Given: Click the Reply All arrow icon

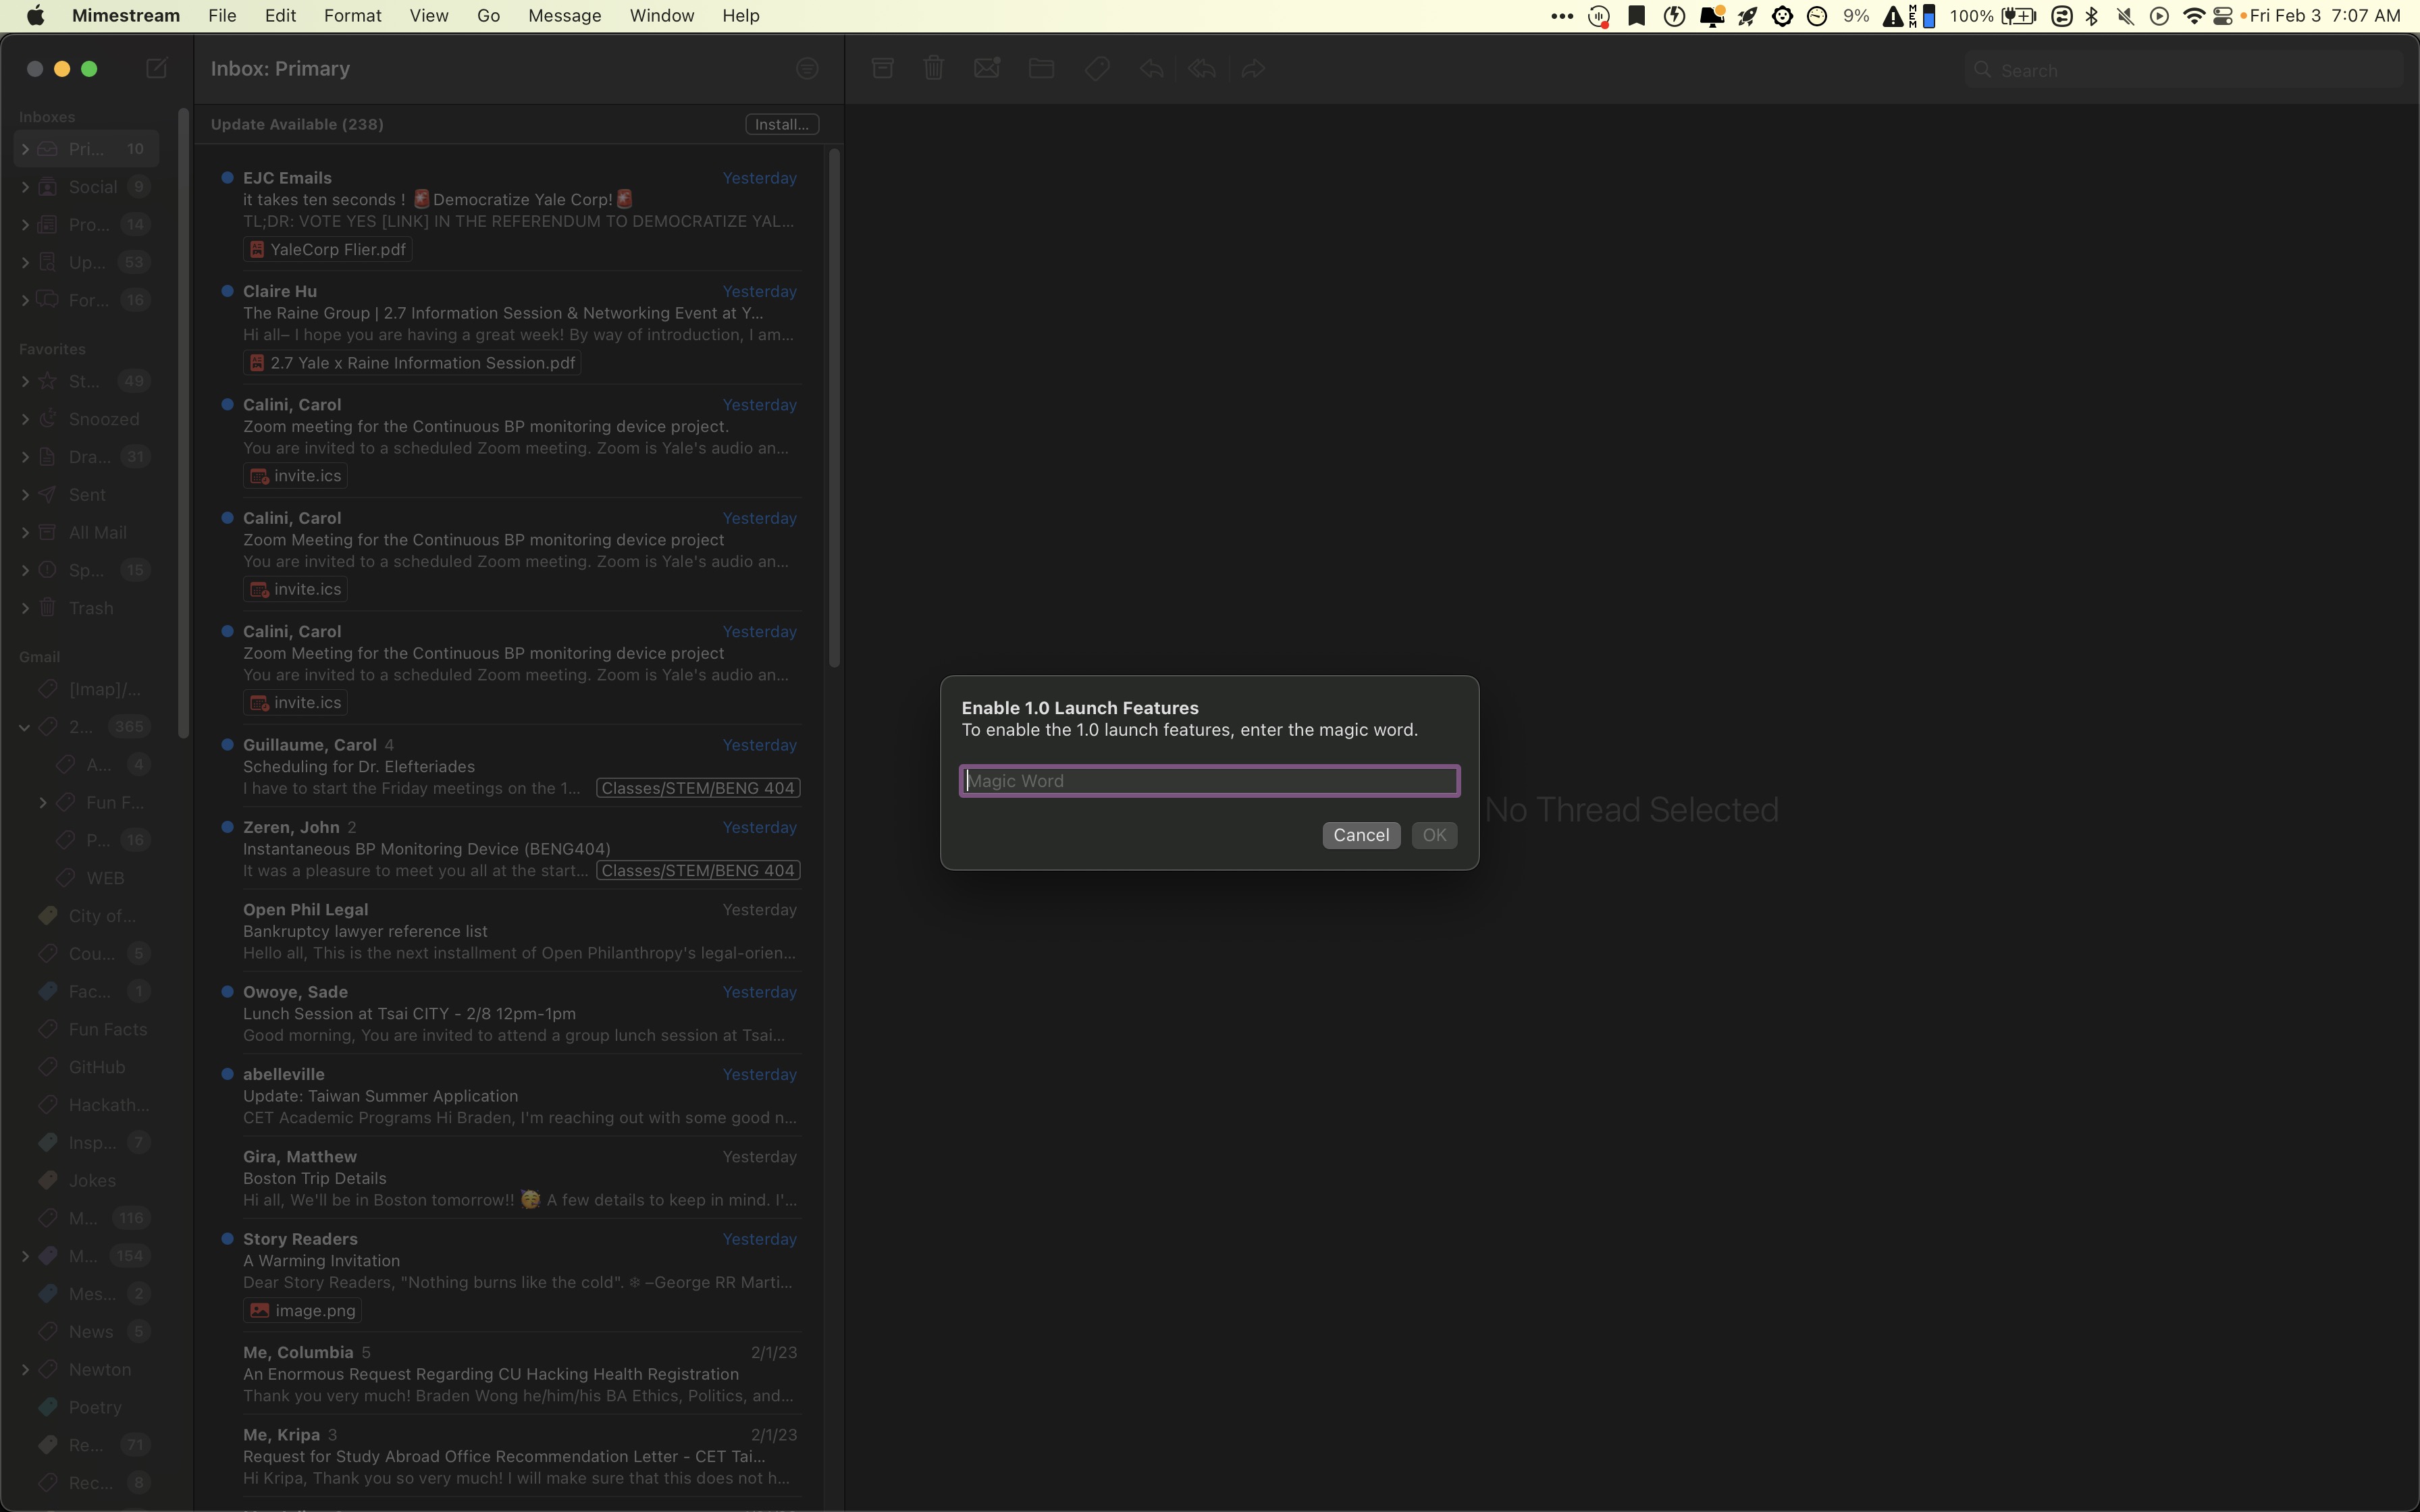Looking at the screenshot, I should pyautogui.click(x=1202, y=69).
